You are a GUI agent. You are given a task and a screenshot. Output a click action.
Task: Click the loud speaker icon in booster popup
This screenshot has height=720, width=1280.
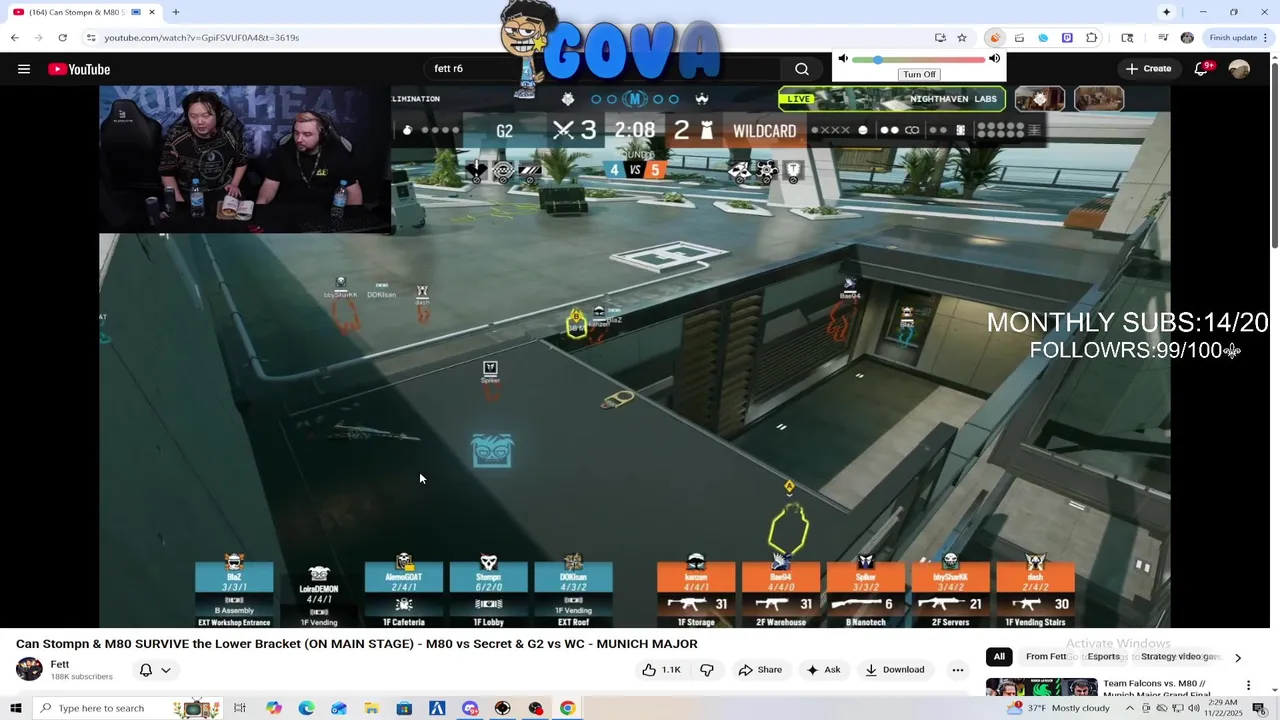coord(994,59)
